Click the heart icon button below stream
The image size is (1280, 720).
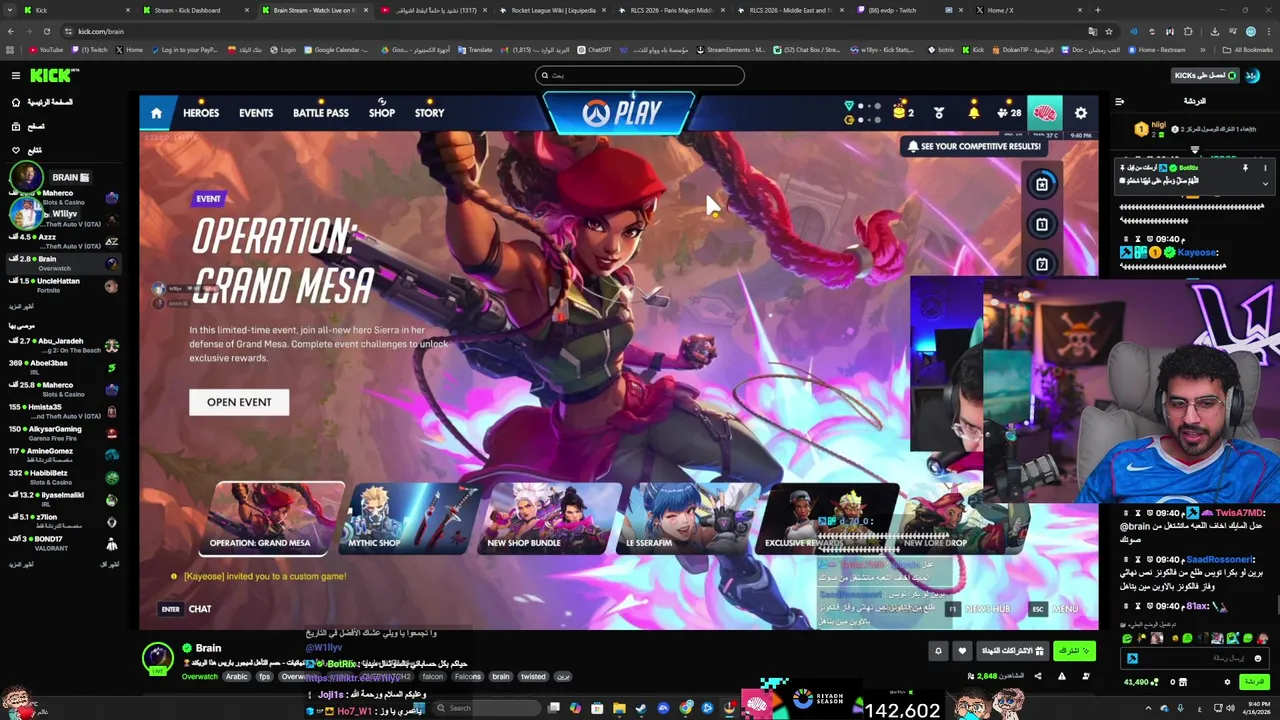962,651
